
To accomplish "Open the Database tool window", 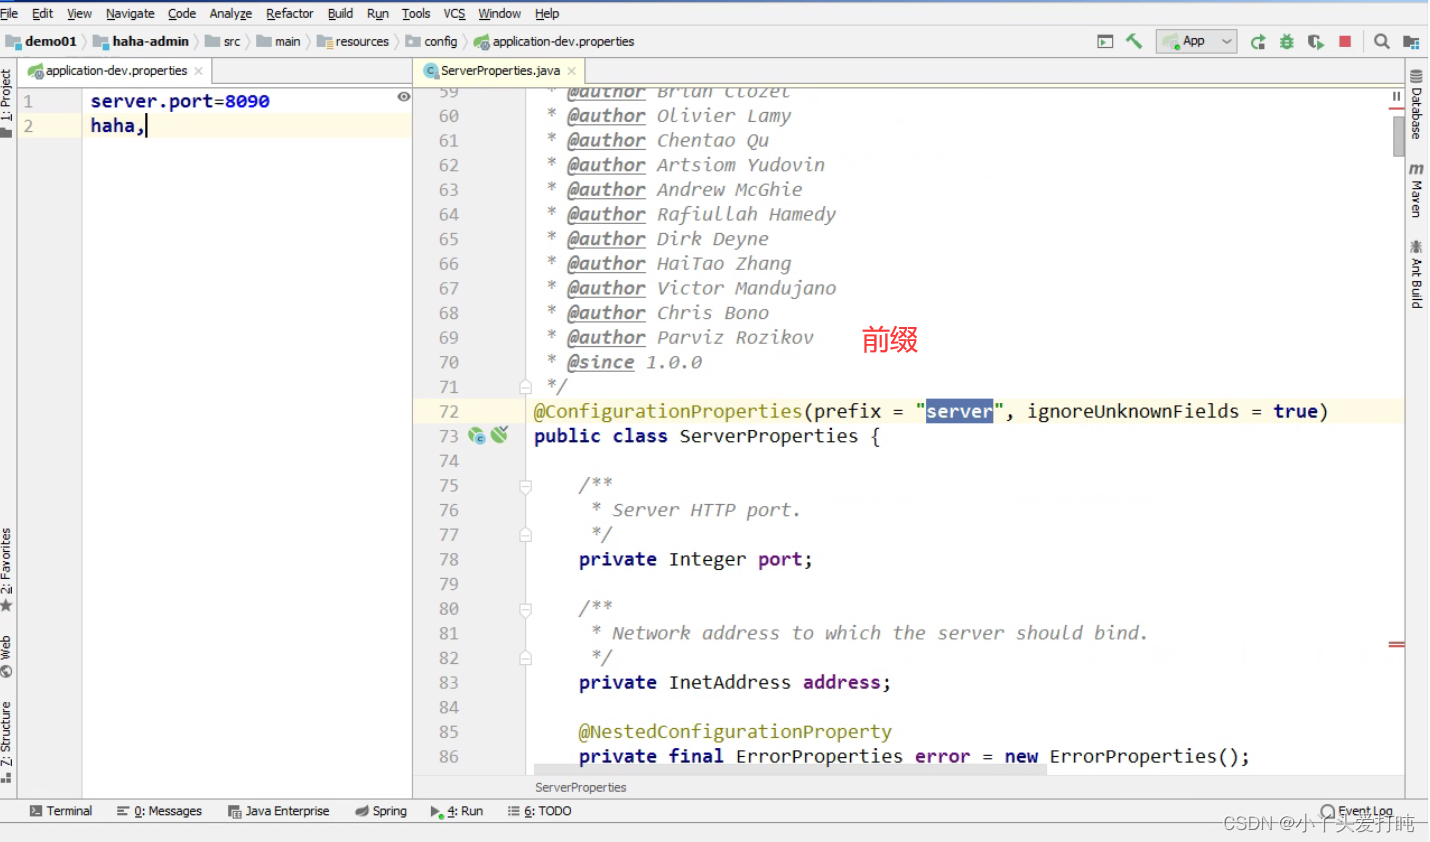I will 1417,104.
